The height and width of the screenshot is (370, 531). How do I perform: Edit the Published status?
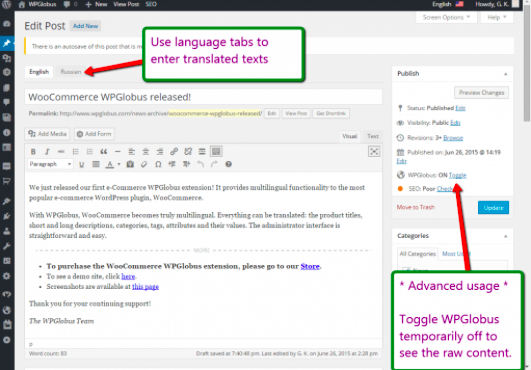(460, 108)
